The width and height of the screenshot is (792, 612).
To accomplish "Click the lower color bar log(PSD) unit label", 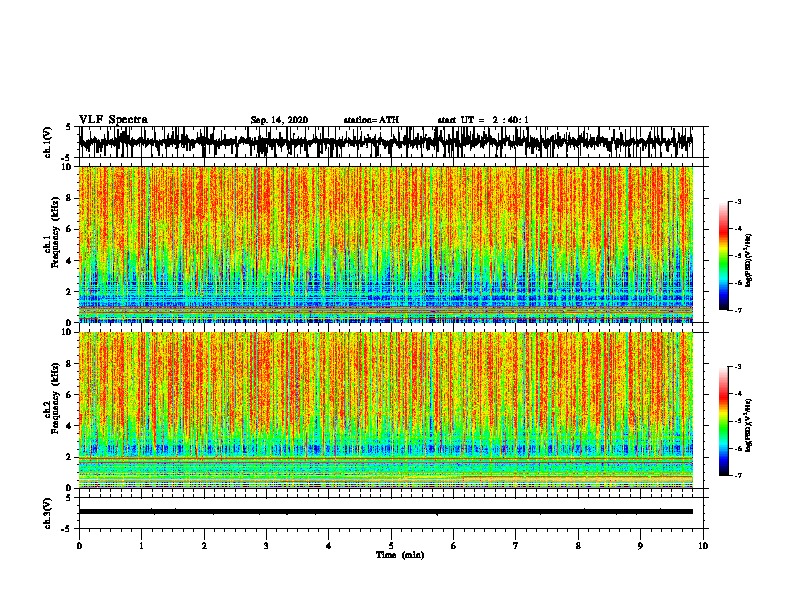I will (749, 425).
